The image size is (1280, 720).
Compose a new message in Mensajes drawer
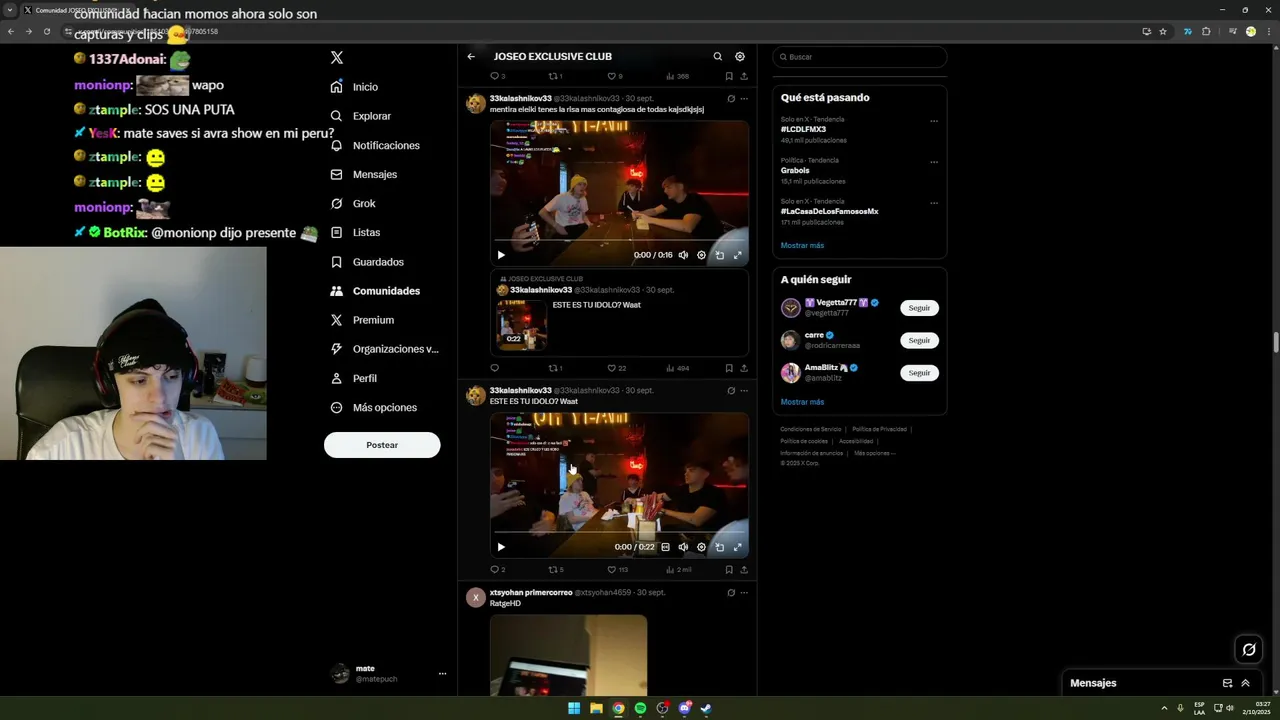point(1227,683)
